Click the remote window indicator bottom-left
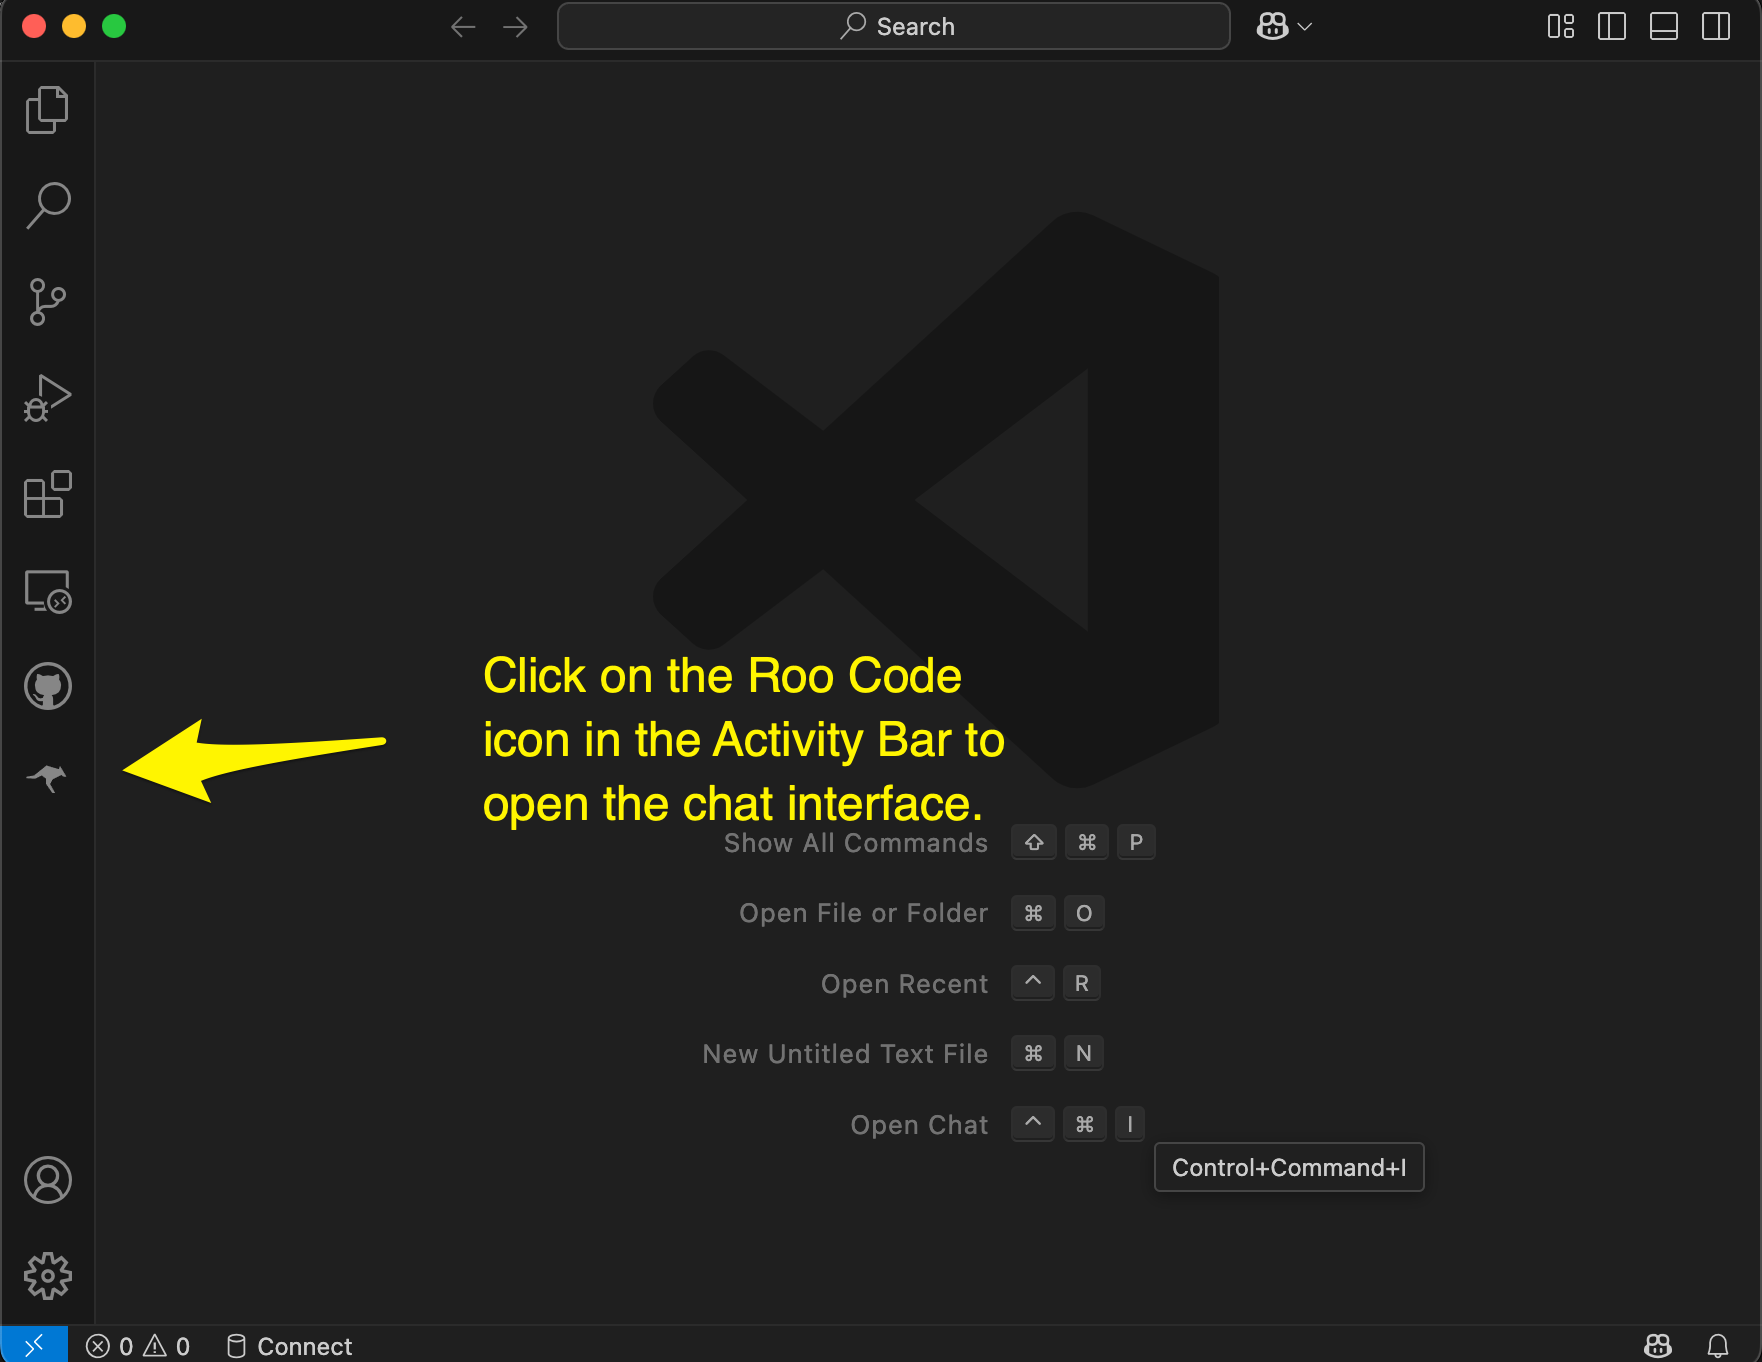 tap(33, 1345)
